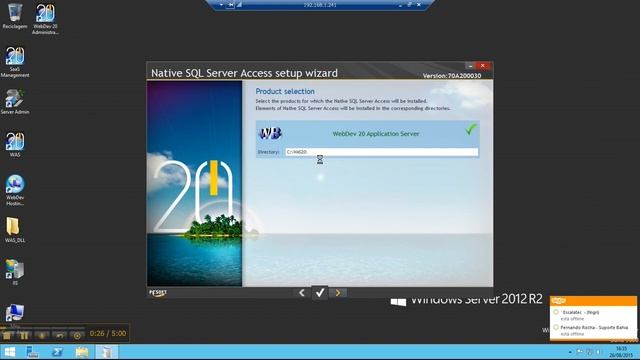This screenshot has height=360, width=640.
Task: Click the circular target icon on recorder bar
Action: click(x=77, y=336)
